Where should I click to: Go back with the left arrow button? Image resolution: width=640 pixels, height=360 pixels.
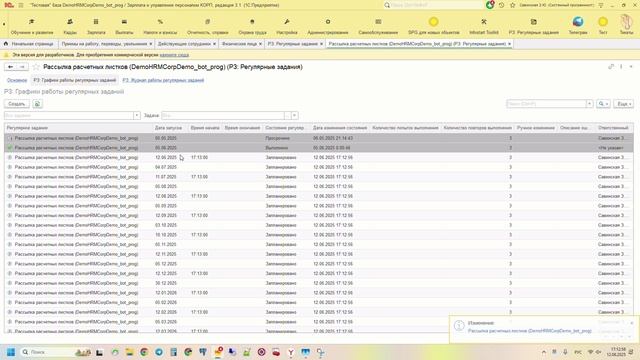pos(11,67)
